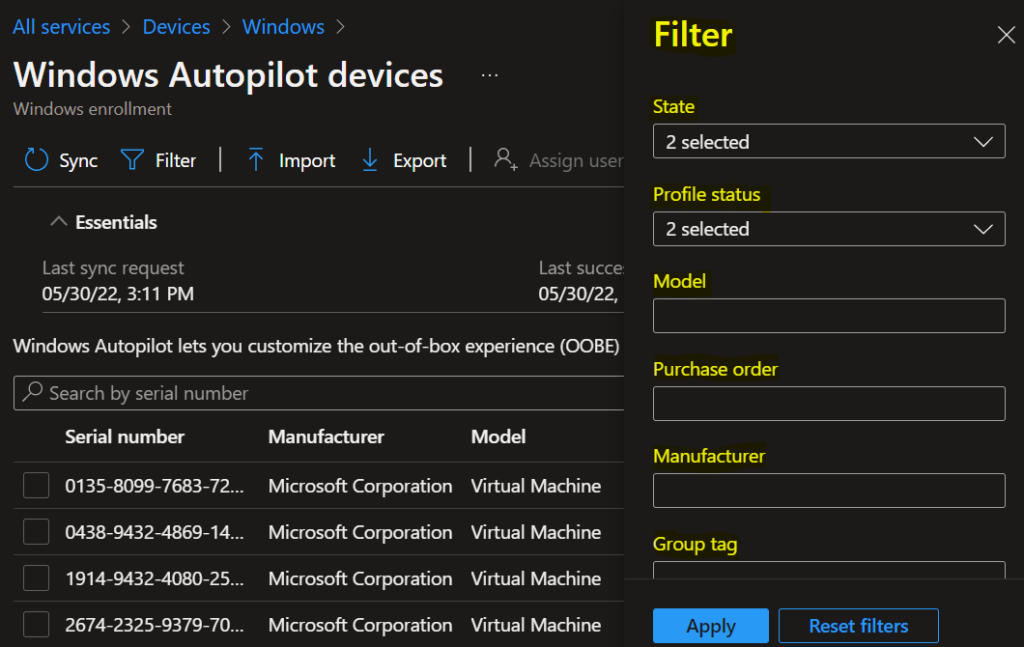Check the box for serial 0438-9432-4869-14...
This screenshot has height=647, width=1024.
[36, 532]
